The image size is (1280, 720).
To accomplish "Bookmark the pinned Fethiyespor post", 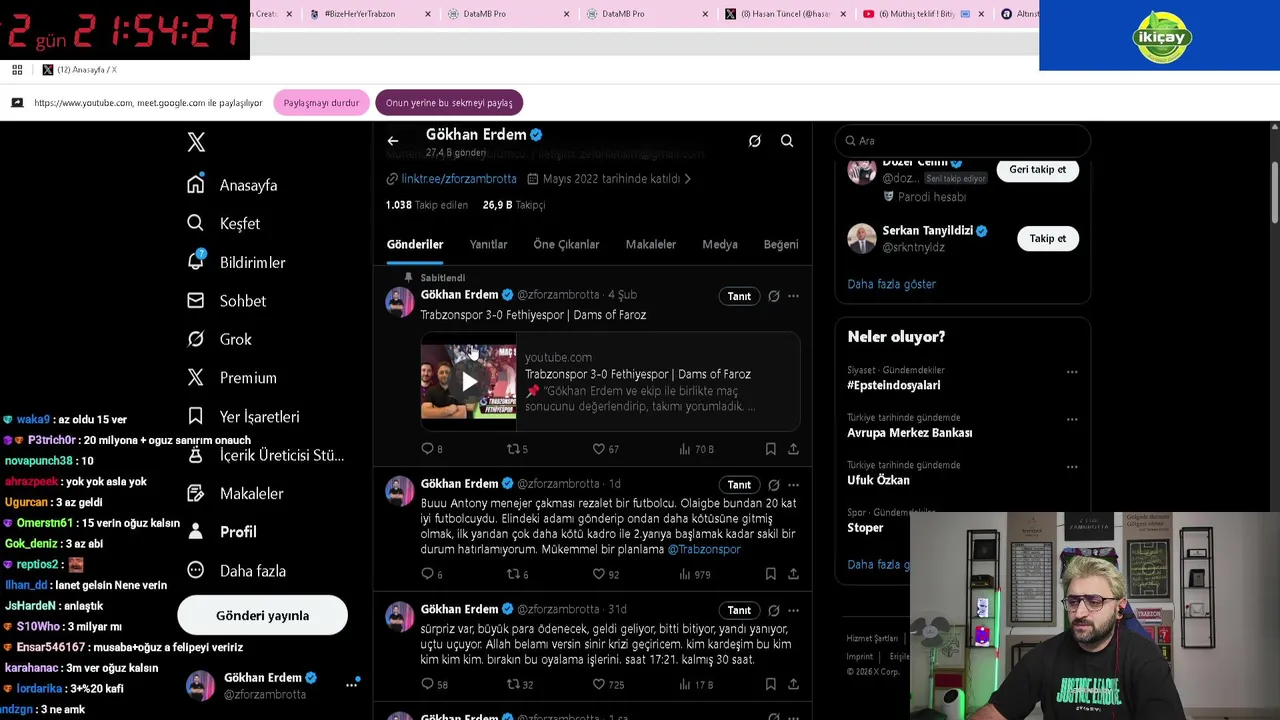I will [x=771, y=449].
